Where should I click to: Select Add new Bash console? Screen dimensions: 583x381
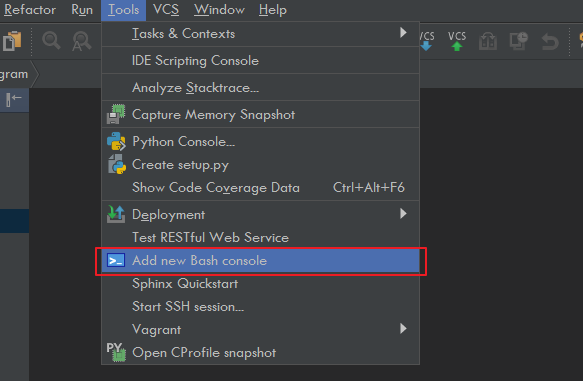(x=260, y=261)
